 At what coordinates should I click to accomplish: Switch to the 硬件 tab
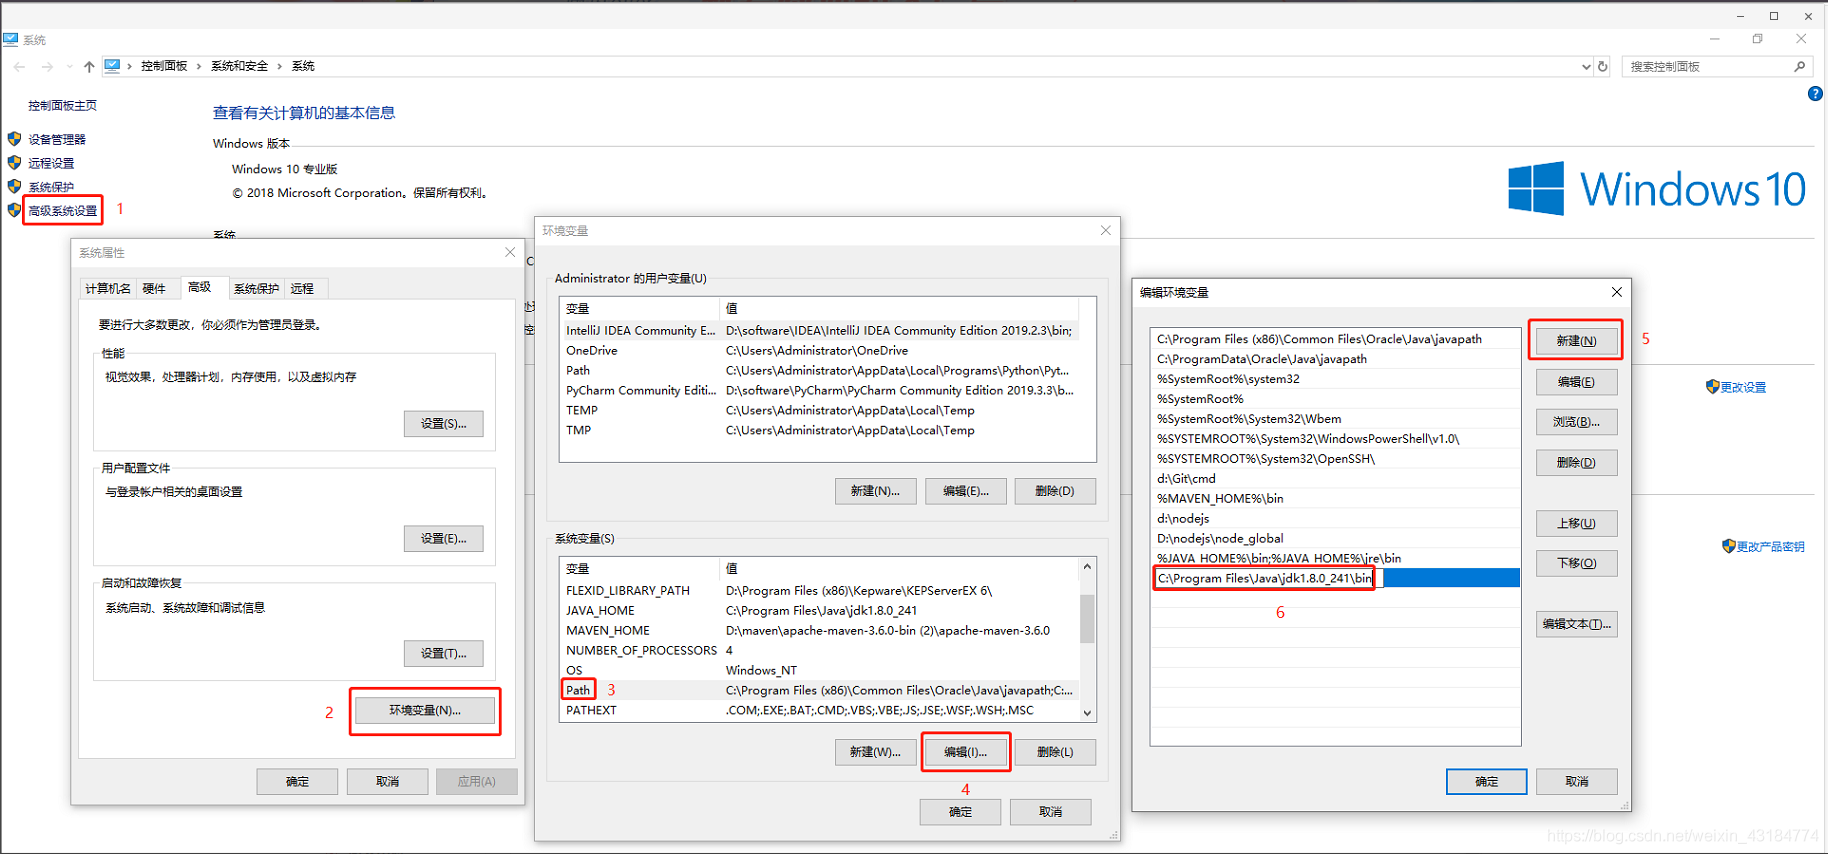coord(154,289)
